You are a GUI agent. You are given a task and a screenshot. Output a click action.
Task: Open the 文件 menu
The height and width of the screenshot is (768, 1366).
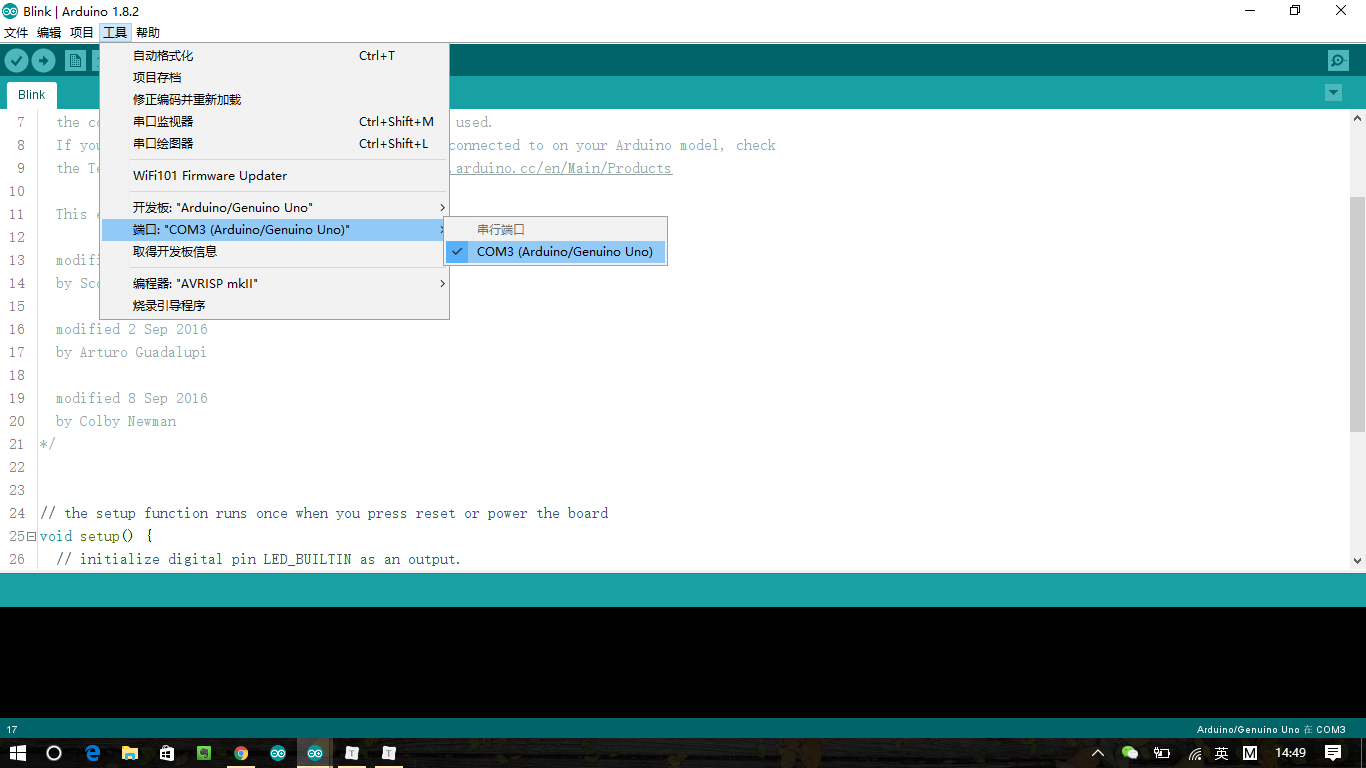[x=16, y=33]
